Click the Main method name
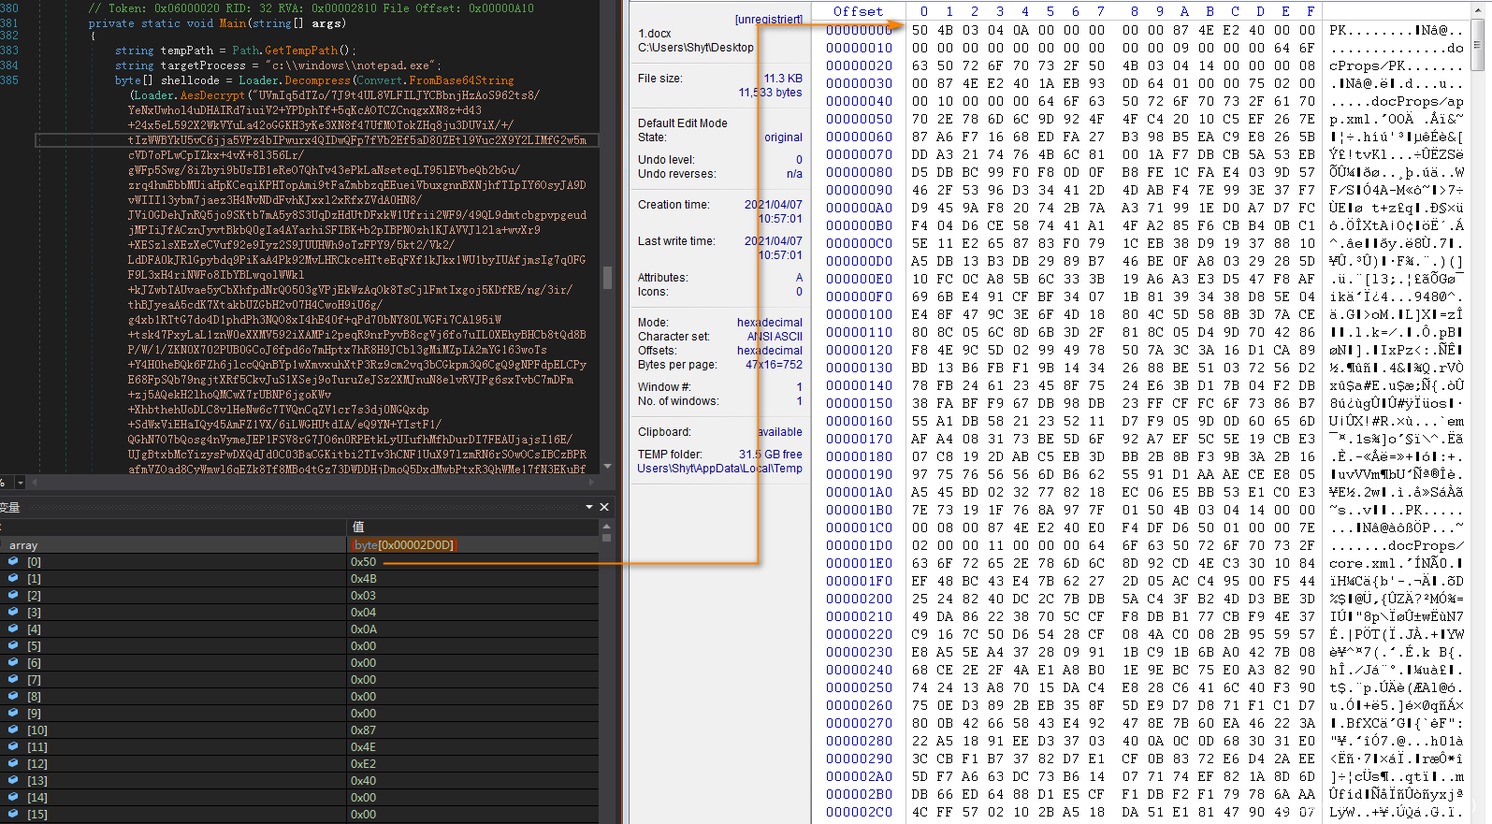 (x=232, y=23)
